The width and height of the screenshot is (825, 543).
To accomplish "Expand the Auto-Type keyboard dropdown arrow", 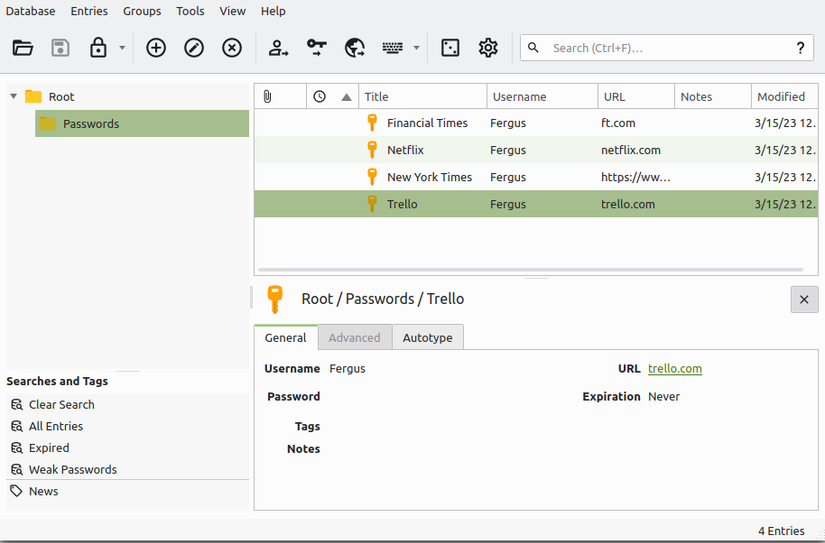I will tap(416, 48).
